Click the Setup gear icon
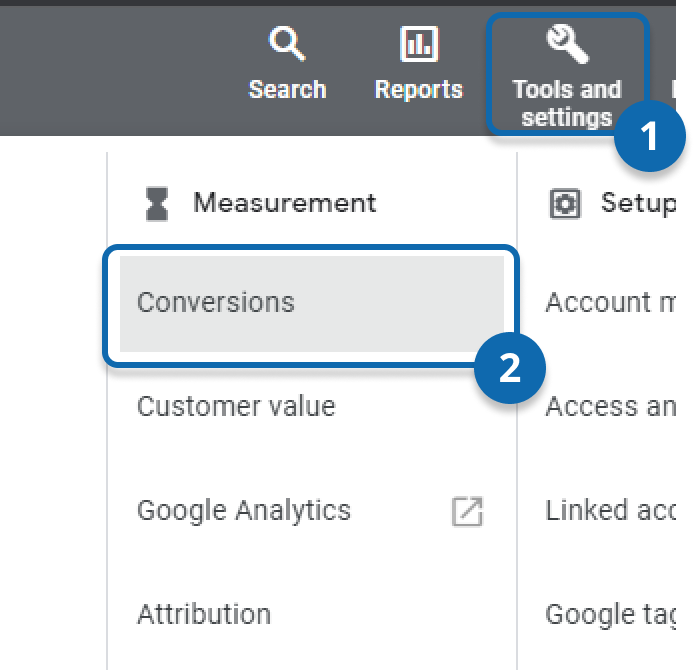 coord(565,203)
